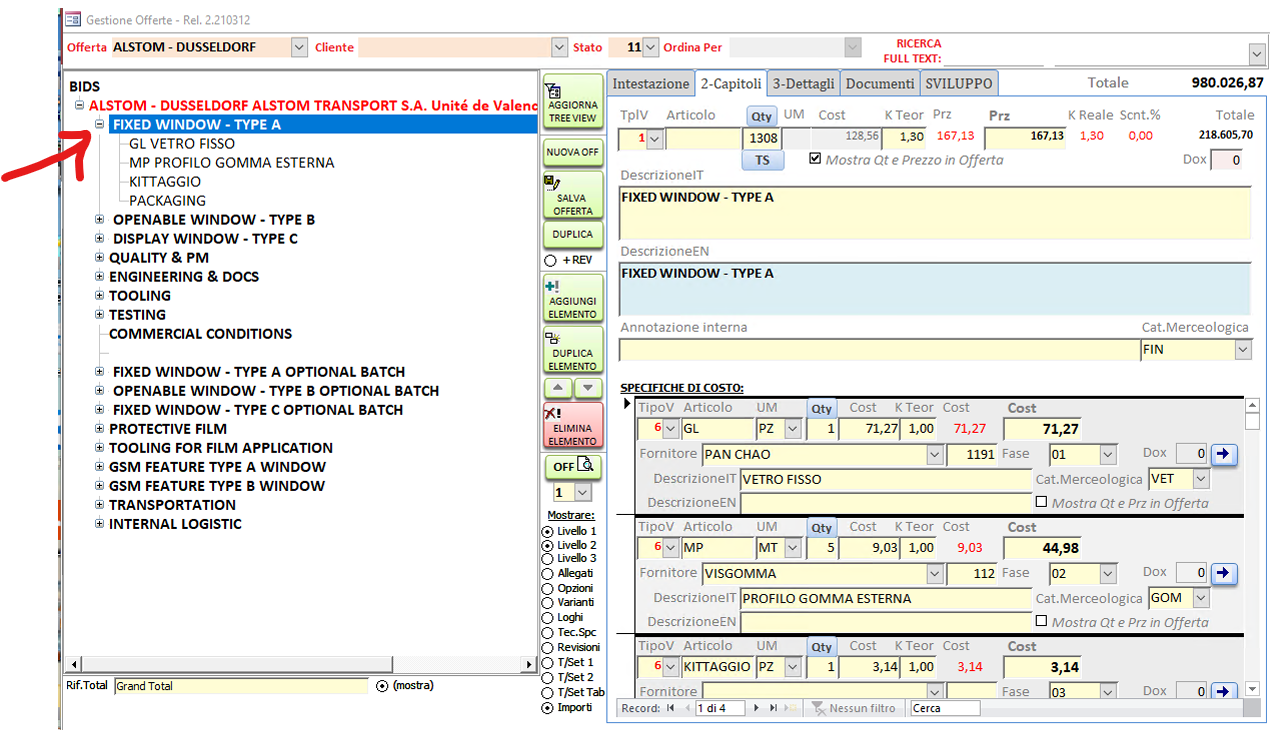Click blue arrow on VETRO FISSO row
This screenshot has width=1279, height=730.
1225,455
